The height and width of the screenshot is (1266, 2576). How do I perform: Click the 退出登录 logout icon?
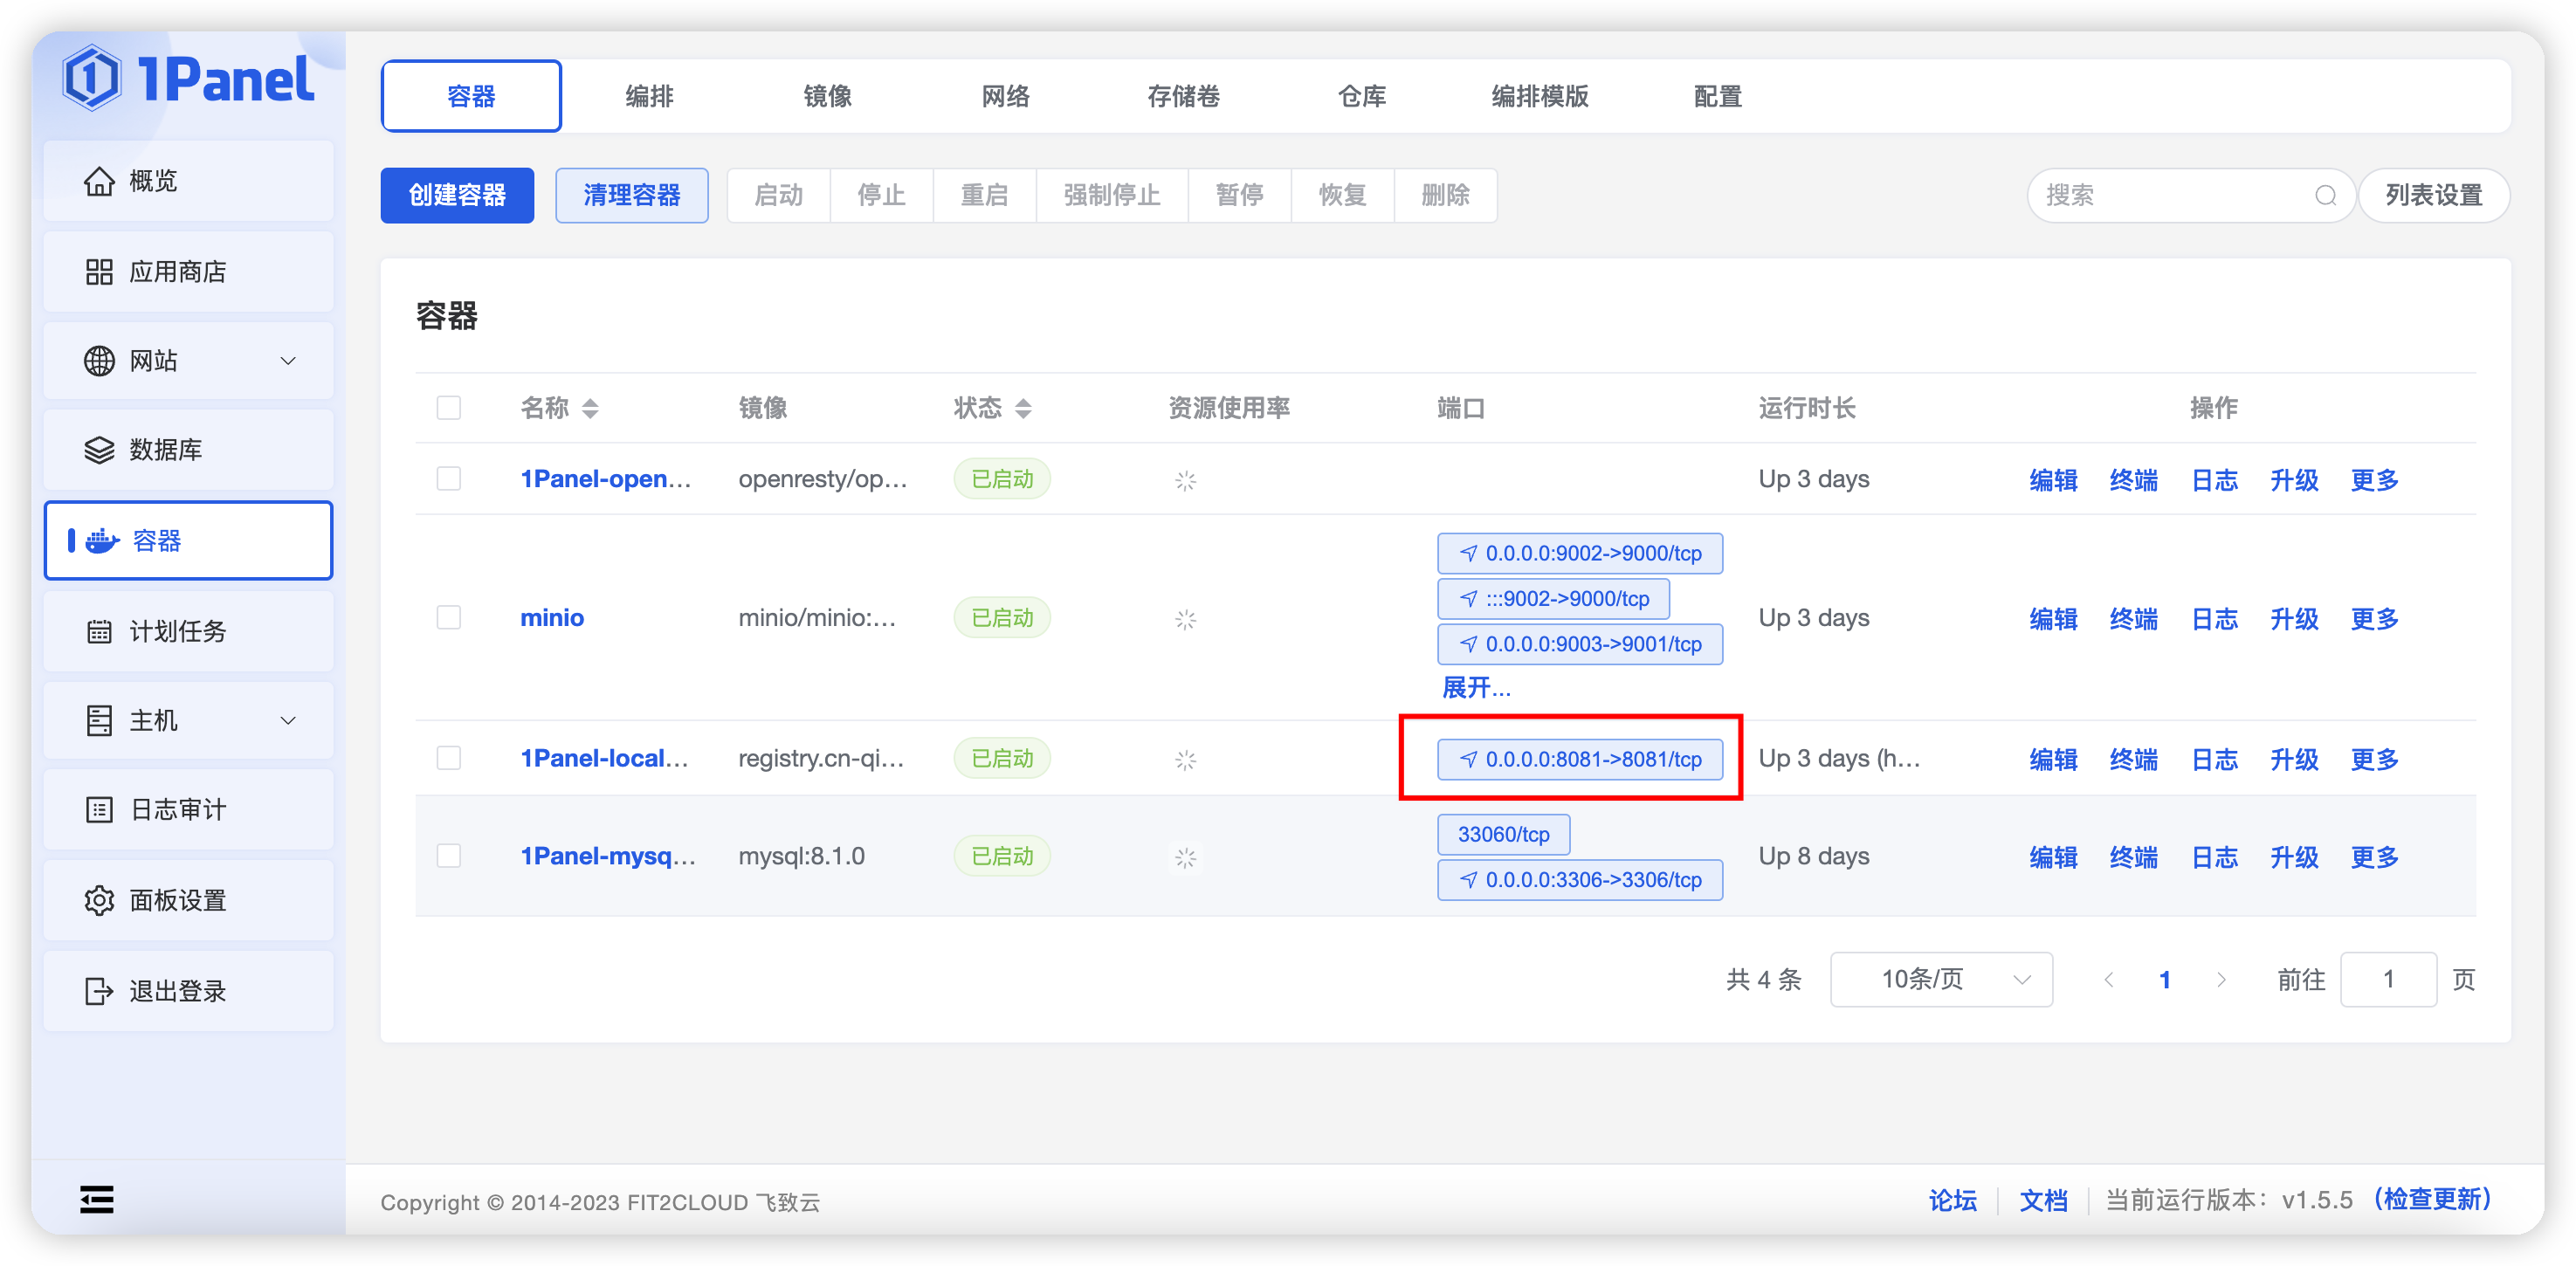tap(99, 991)
